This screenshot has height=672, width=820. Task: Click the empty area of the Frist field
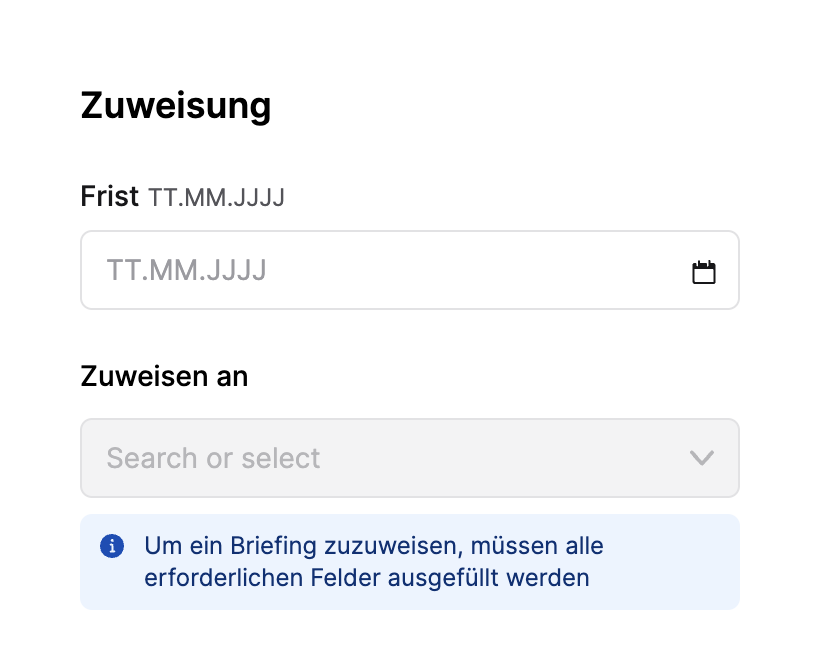click(480, 271)
